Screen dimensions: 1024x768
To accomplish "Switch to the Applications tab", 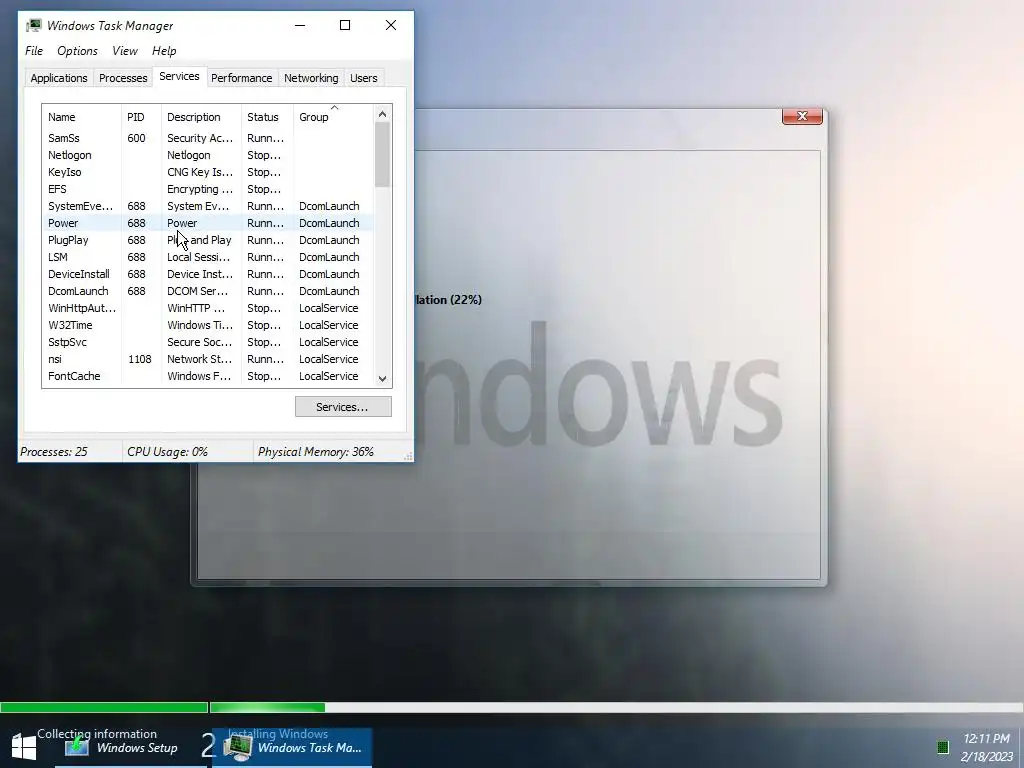I will 59,78.
